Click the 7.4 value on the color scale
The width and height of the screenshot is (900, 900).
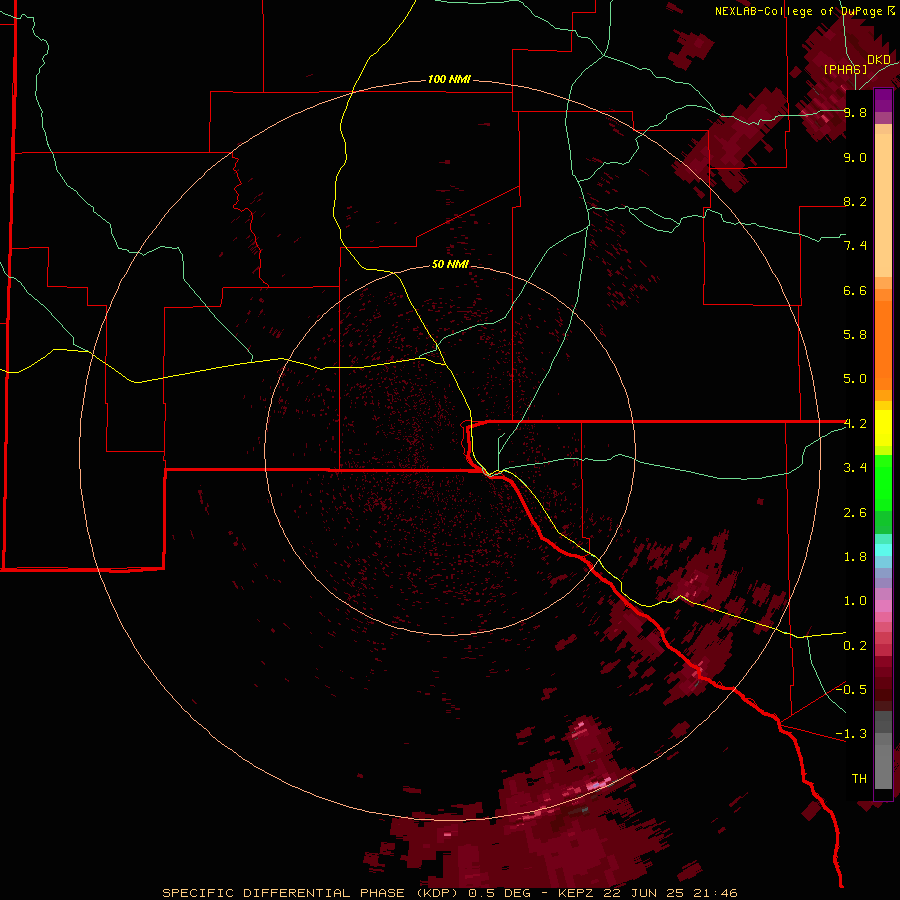coord(855,246)
